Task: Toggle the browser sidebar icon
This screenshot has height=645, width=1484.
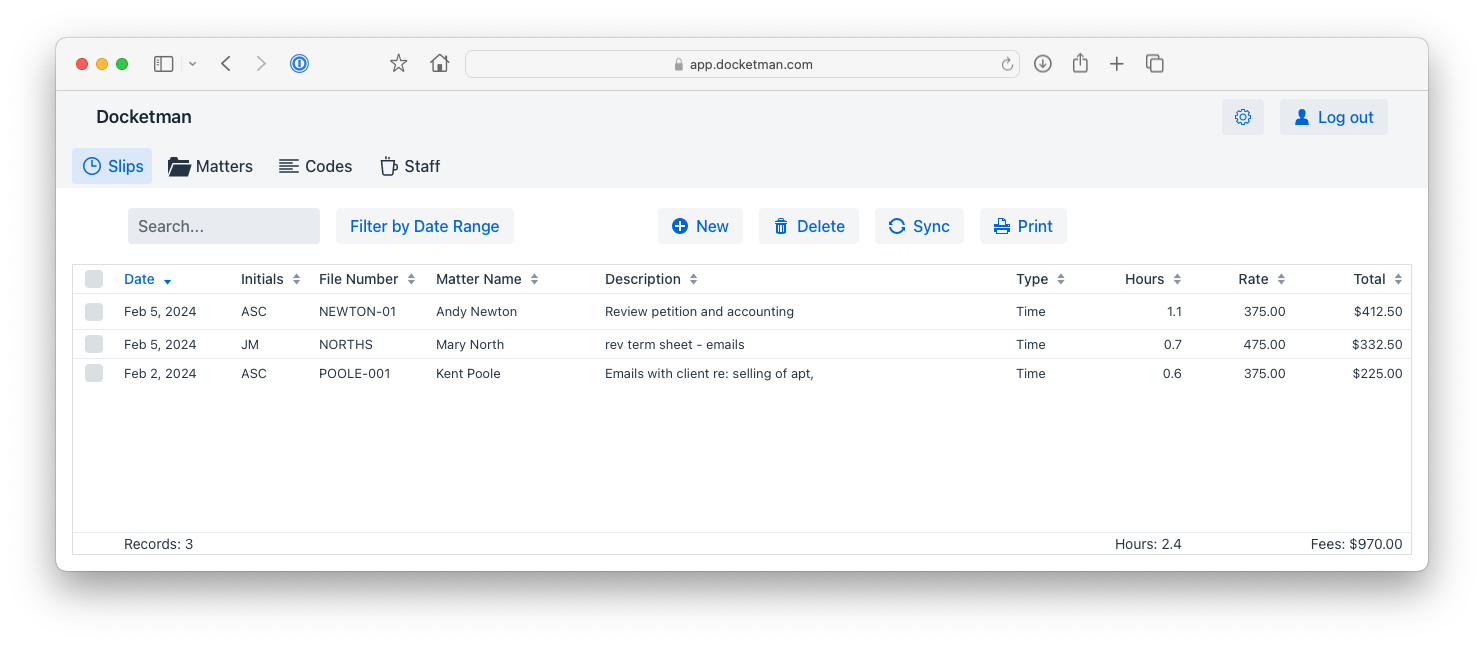Action: coord(164,64)
